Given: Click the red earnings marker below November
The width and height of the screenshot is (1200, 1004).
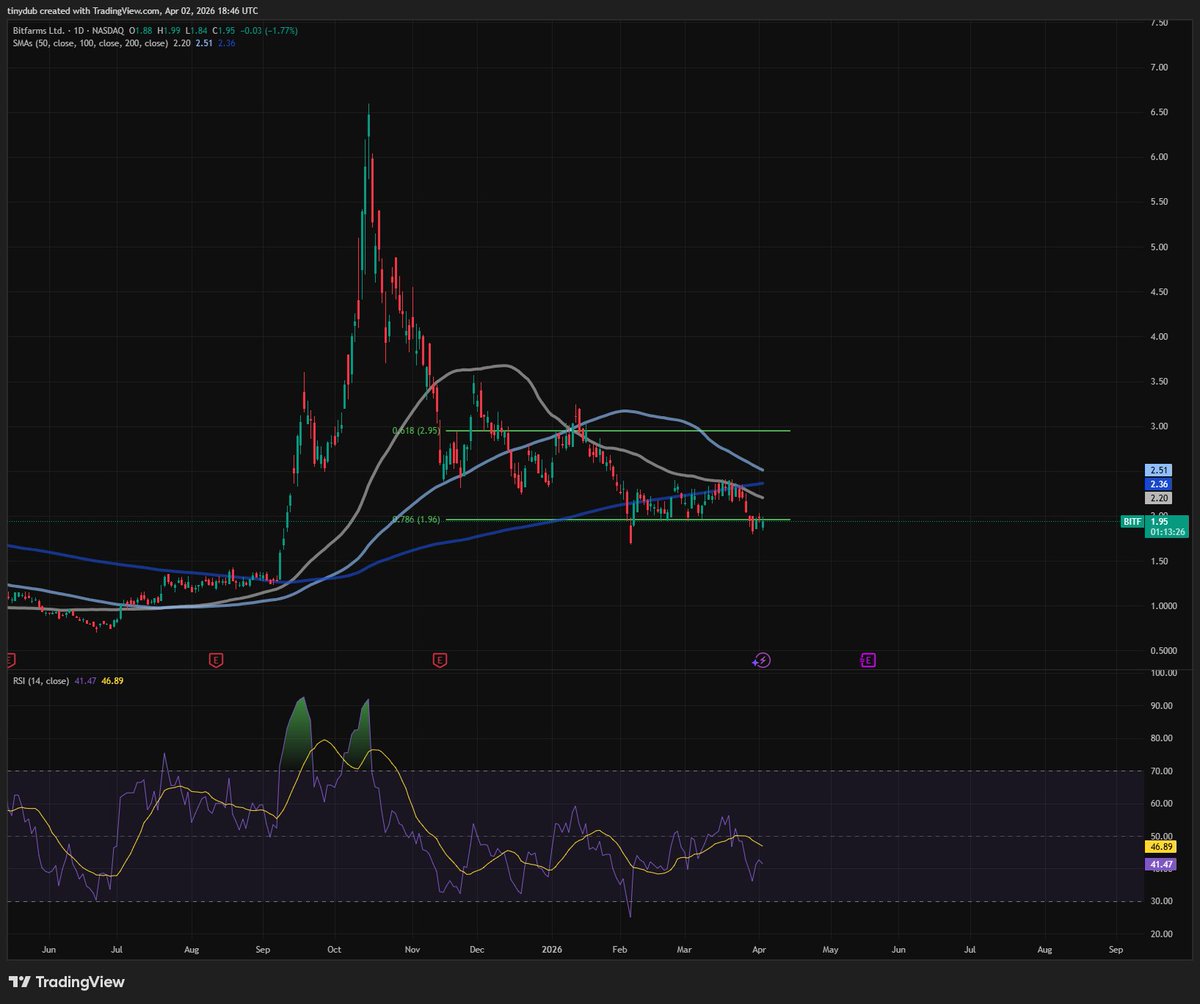Looking at the screenshot, I should [x=439, y=660].
